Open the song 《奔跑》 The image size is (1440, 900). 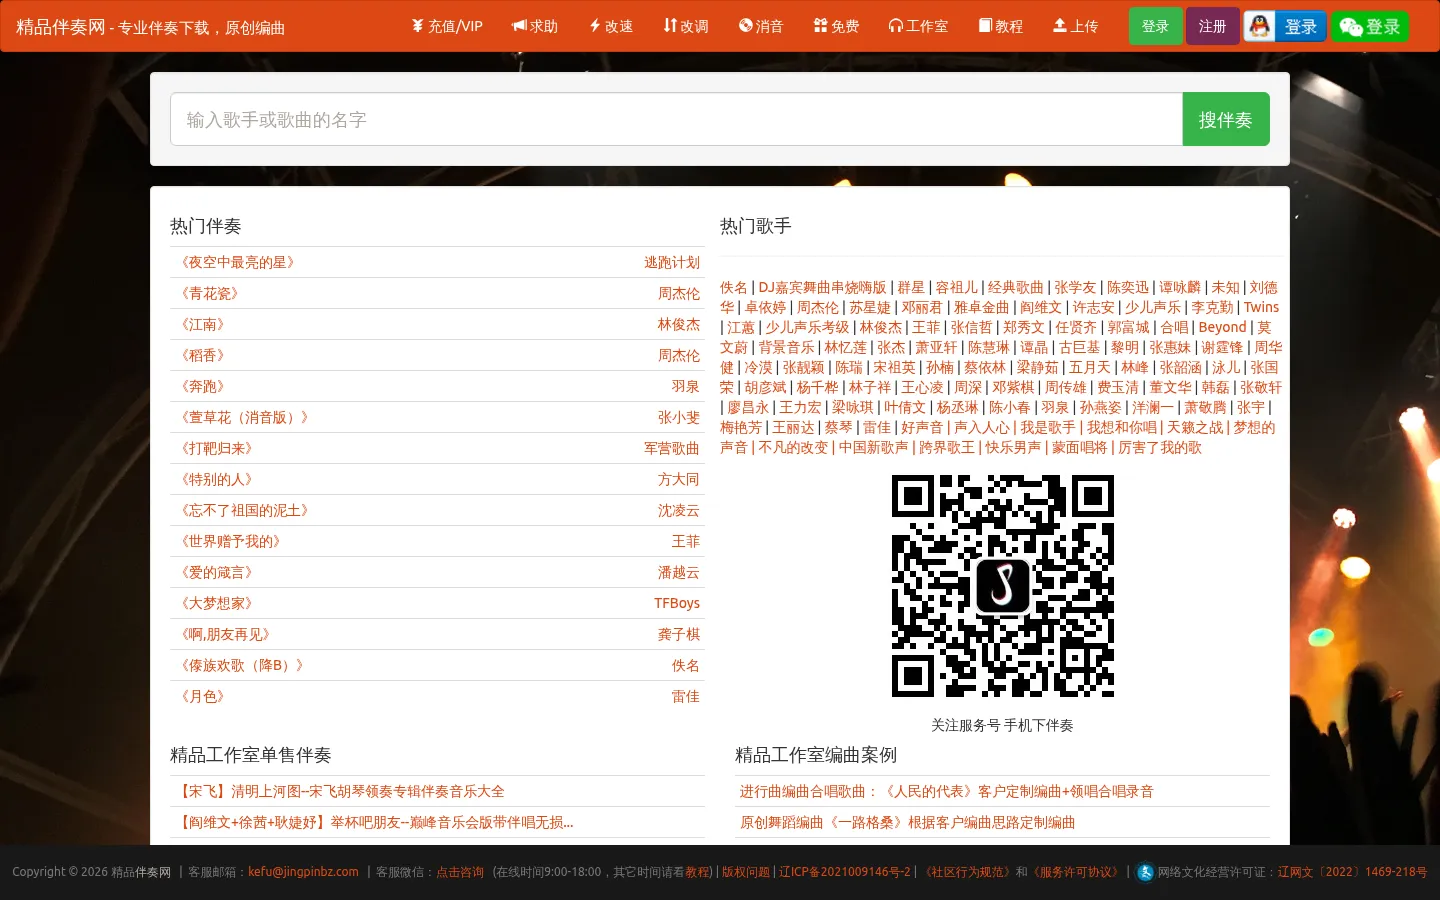(x=202, y=386)
